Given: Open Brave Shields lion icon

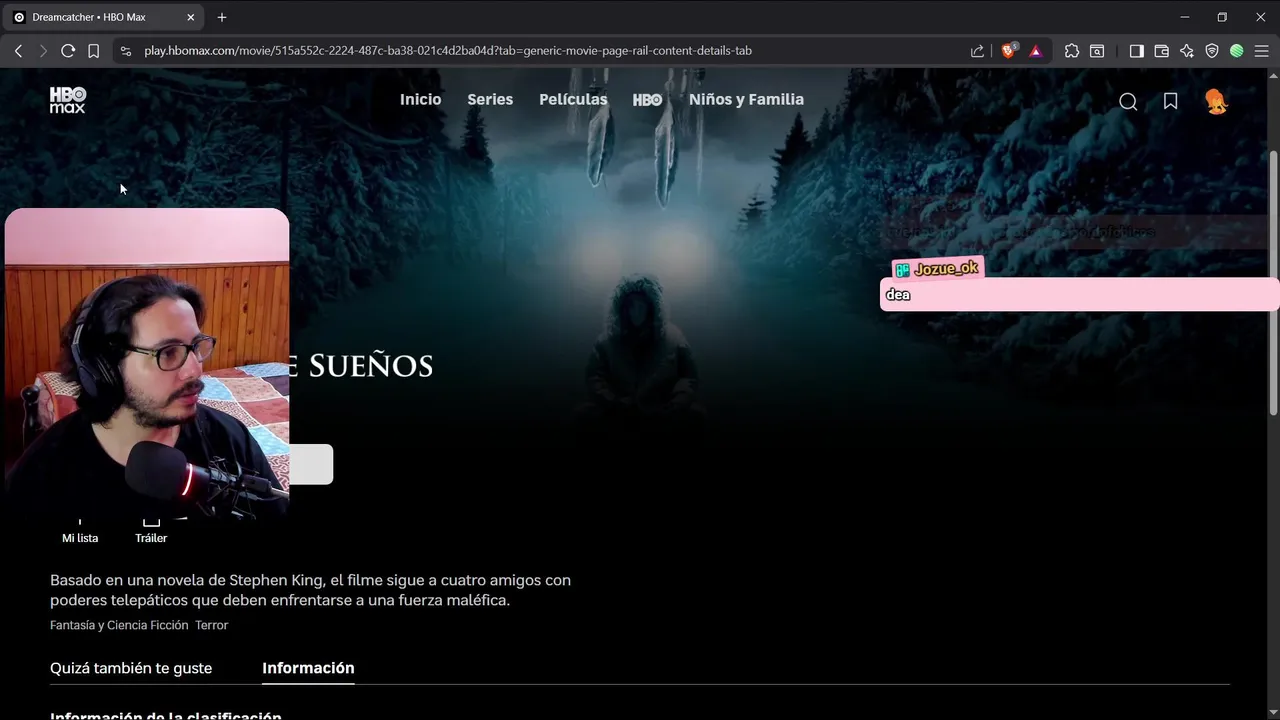Looking at the screenshot, I should [1008, 50].
